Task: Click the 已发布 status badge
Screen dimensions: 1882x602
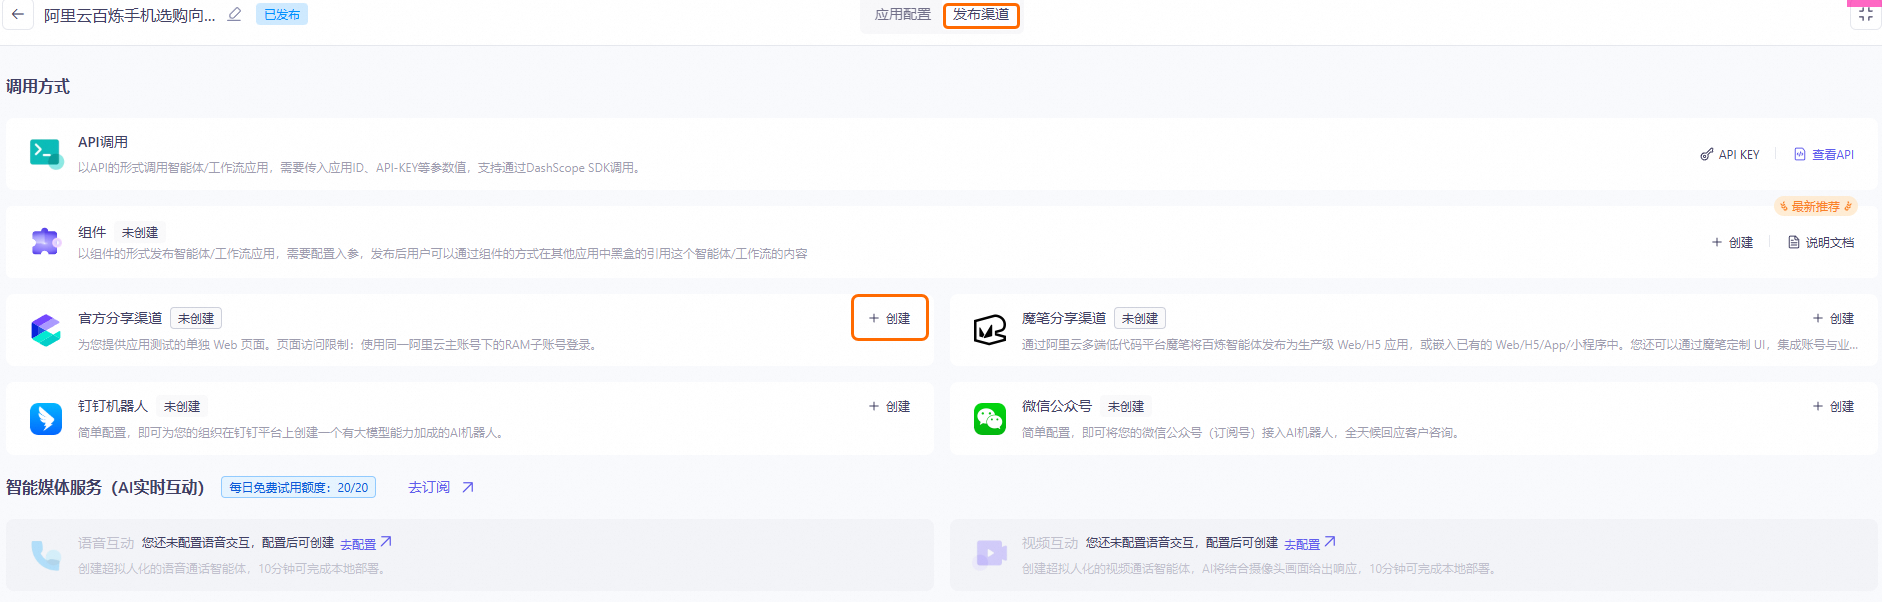Action: tap(282, 15)
